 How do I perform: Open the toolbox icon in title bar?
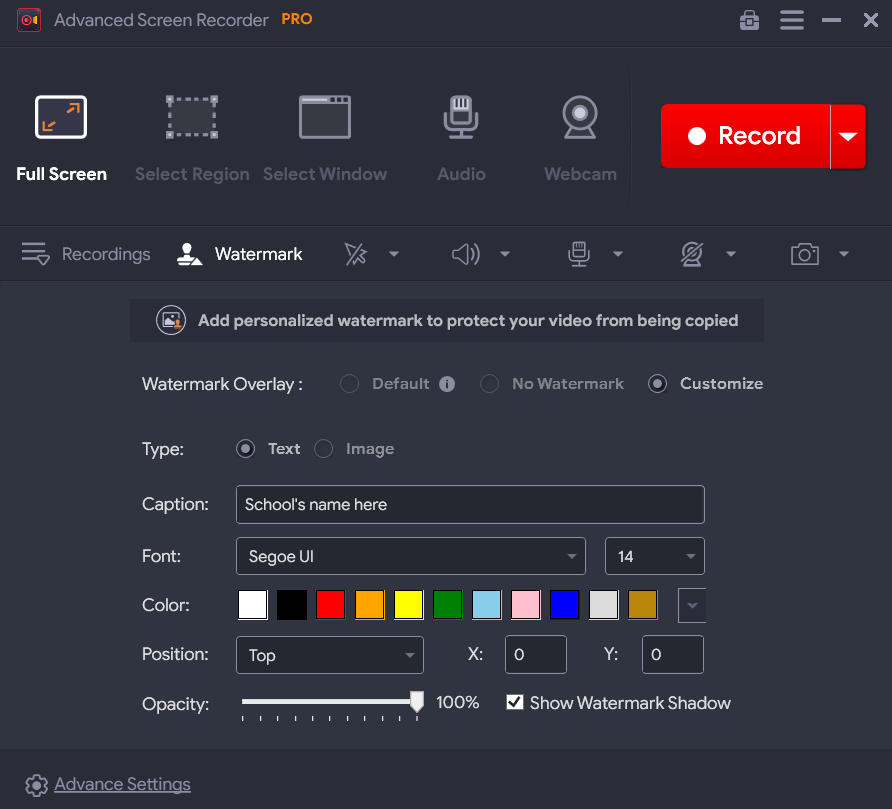pyautogui.click(x=749, y=20)
